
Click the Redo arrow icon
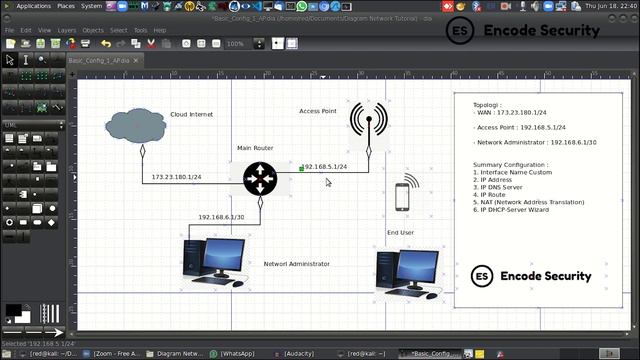(x=121, y=44)
